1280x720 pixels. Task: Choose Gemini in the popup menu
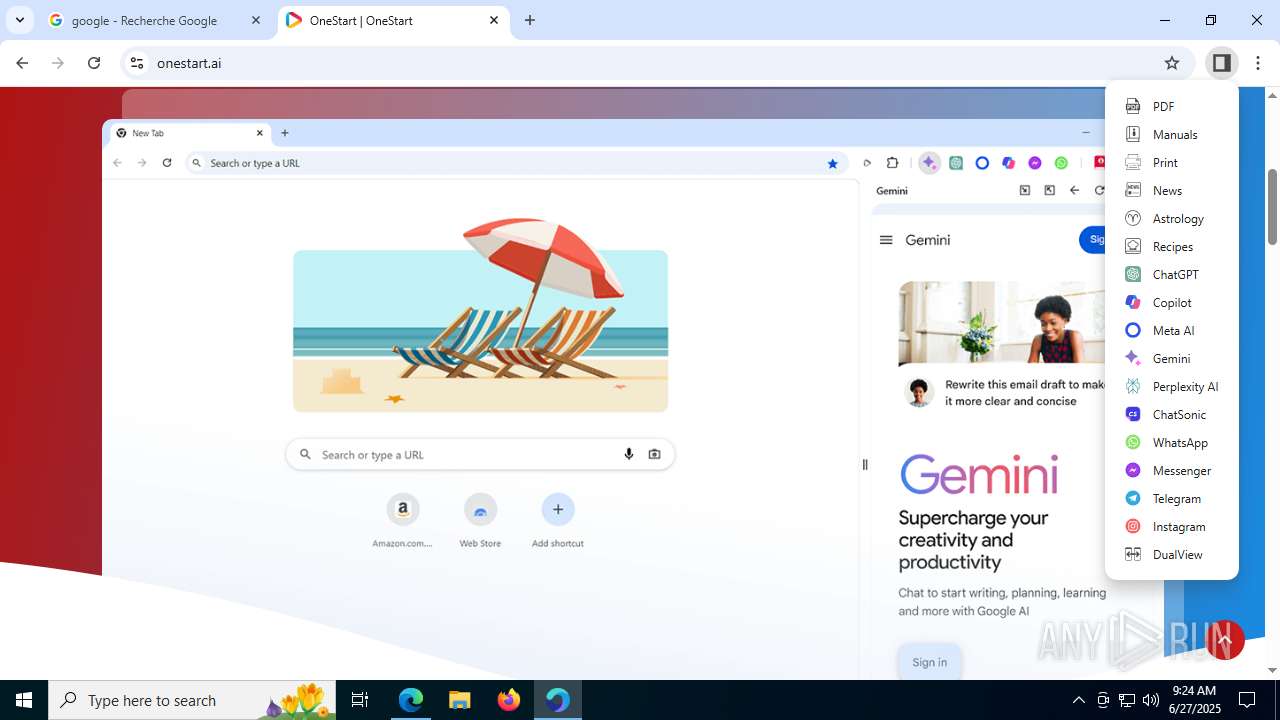point(1172,358)
